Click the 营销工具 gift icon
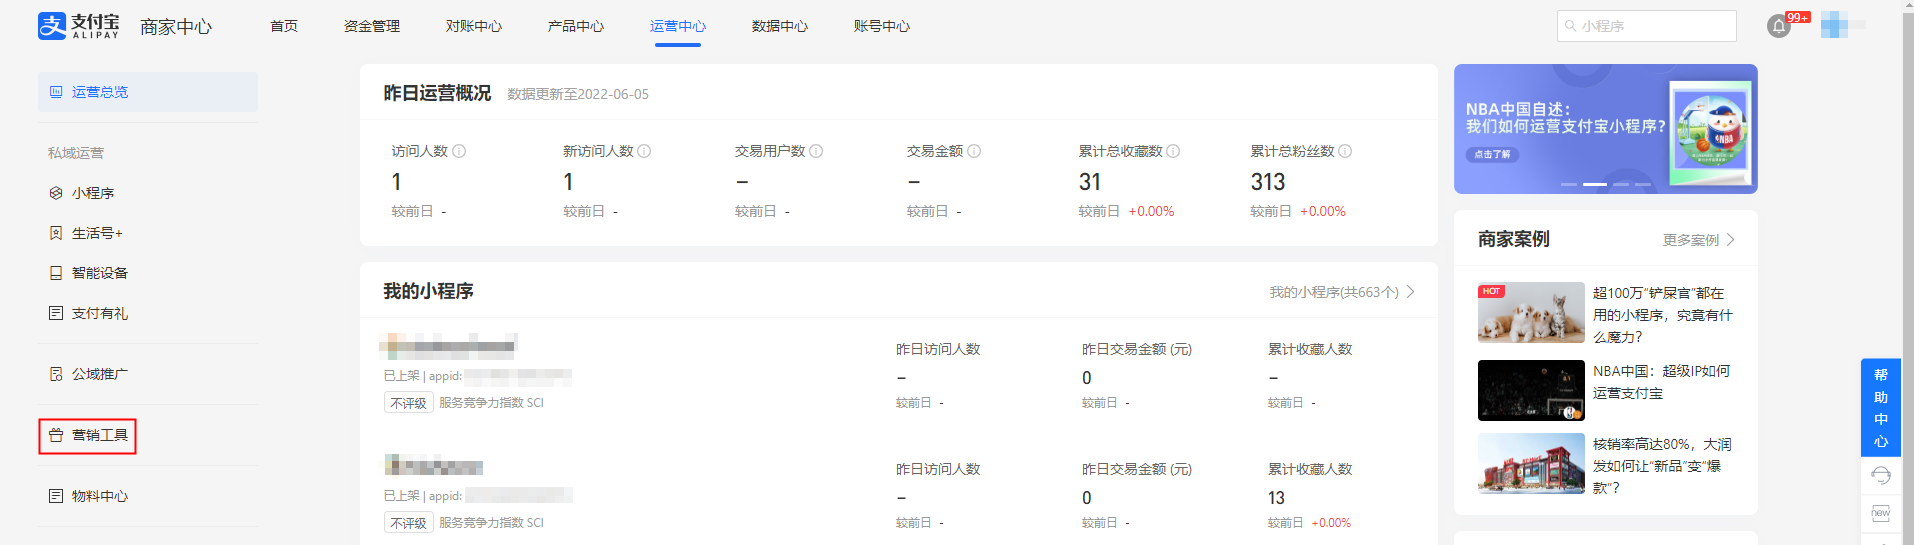1914x545 pixels. pyautogui.click(x=56, y=435)
